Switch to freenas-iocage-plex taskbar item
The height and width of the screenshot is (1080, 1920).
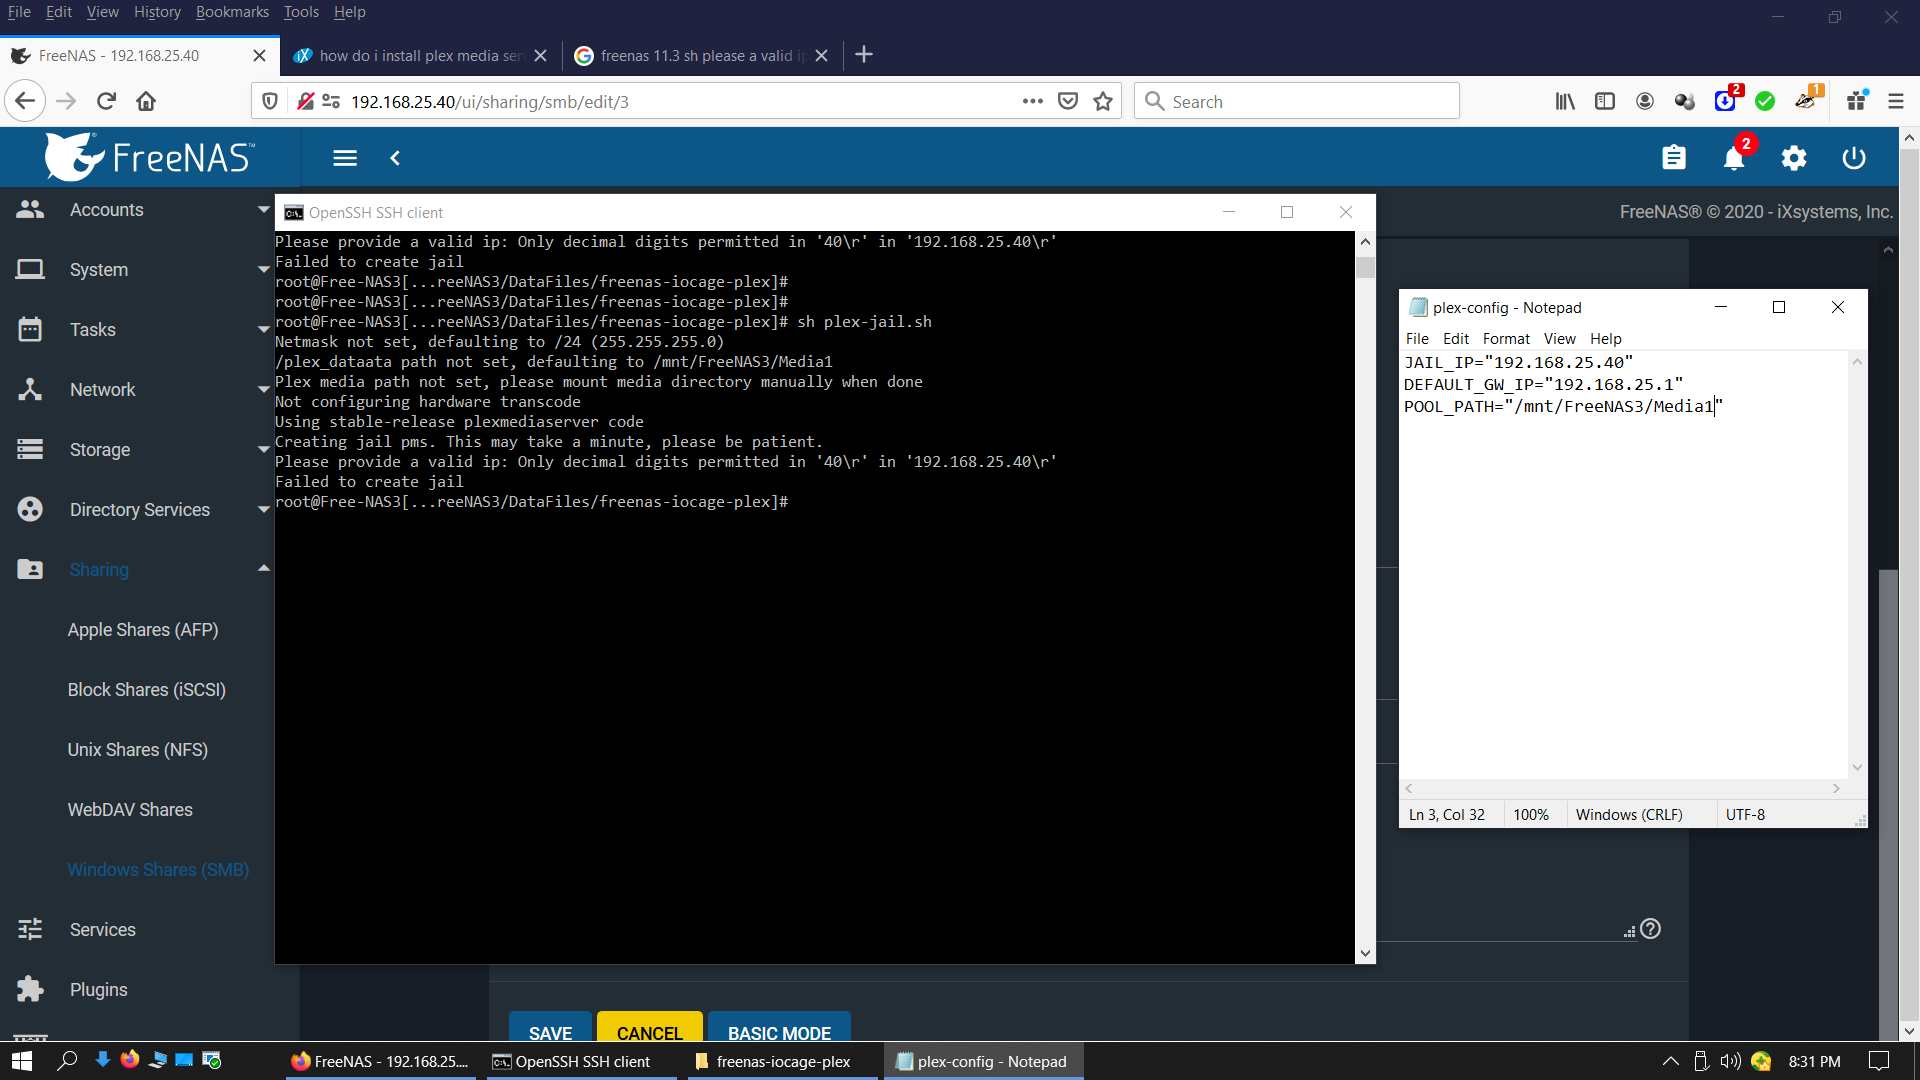781,1061
